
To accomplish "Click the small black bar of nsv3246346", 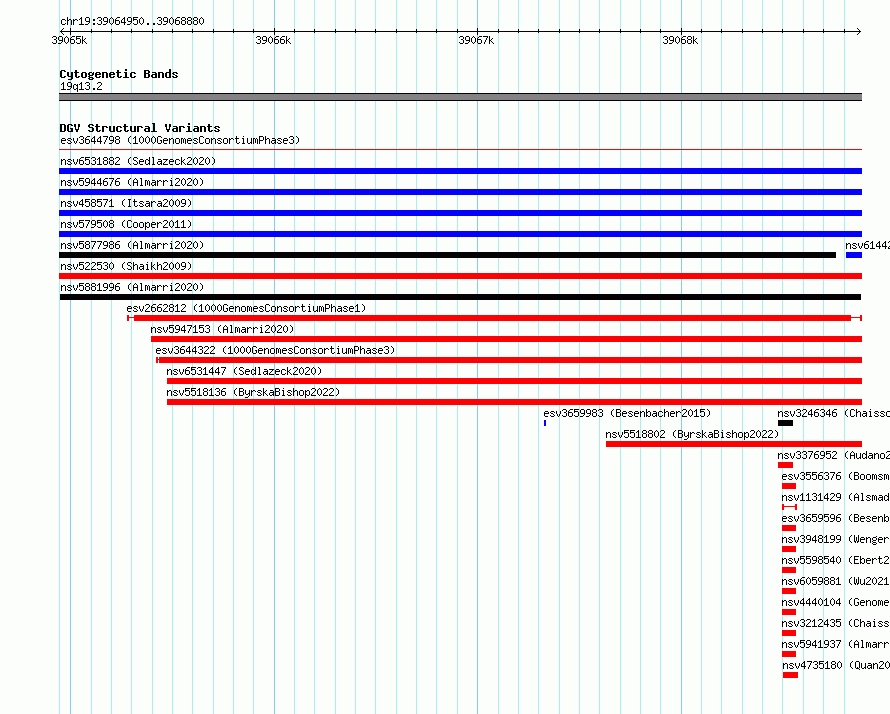I will pyautogui.click(x=786, y=423).
